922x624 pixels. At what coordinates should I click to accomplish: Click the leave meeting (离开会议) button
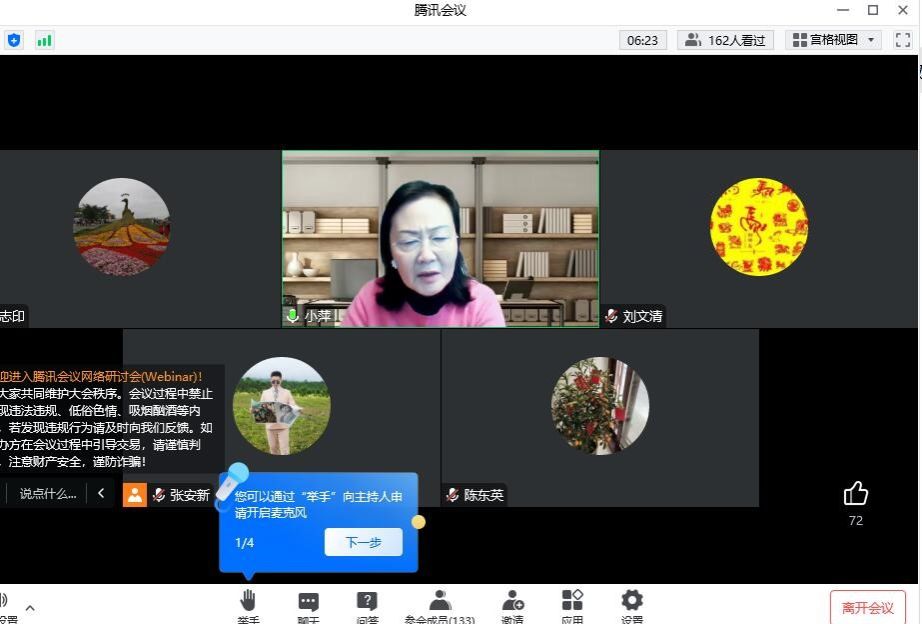867,607
